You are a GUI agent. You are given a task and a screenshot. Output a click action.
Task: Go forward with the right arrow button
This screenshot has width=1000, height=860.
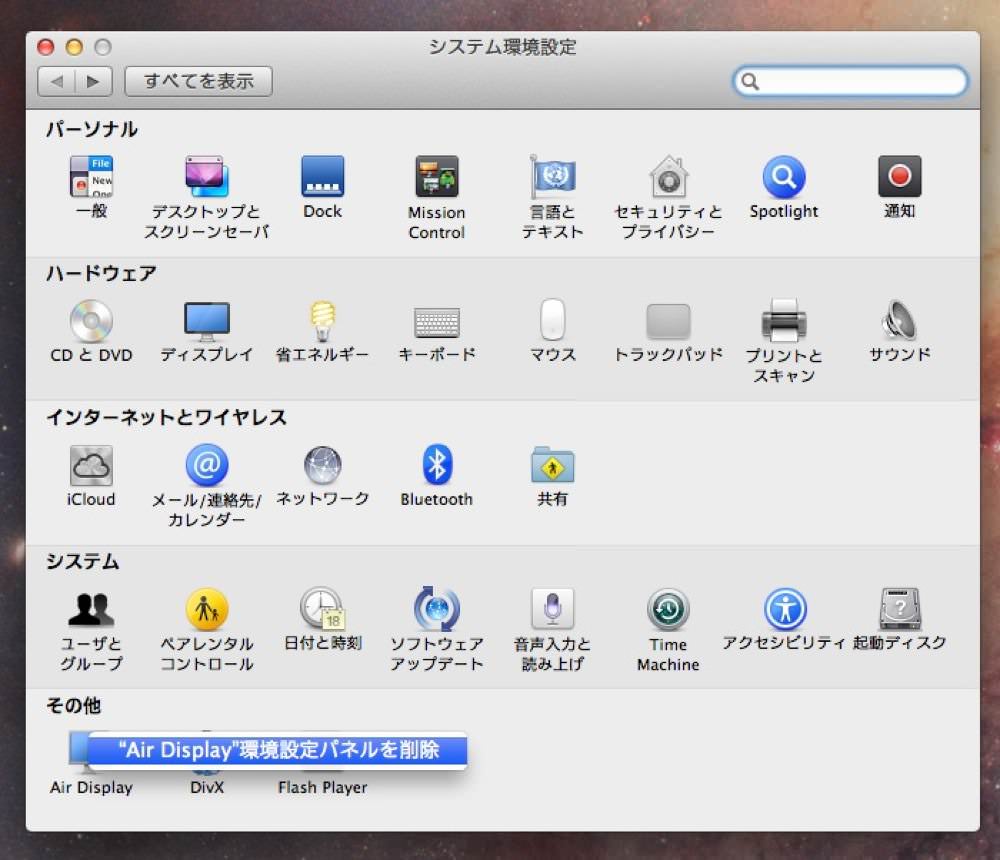tap(94, 81)
